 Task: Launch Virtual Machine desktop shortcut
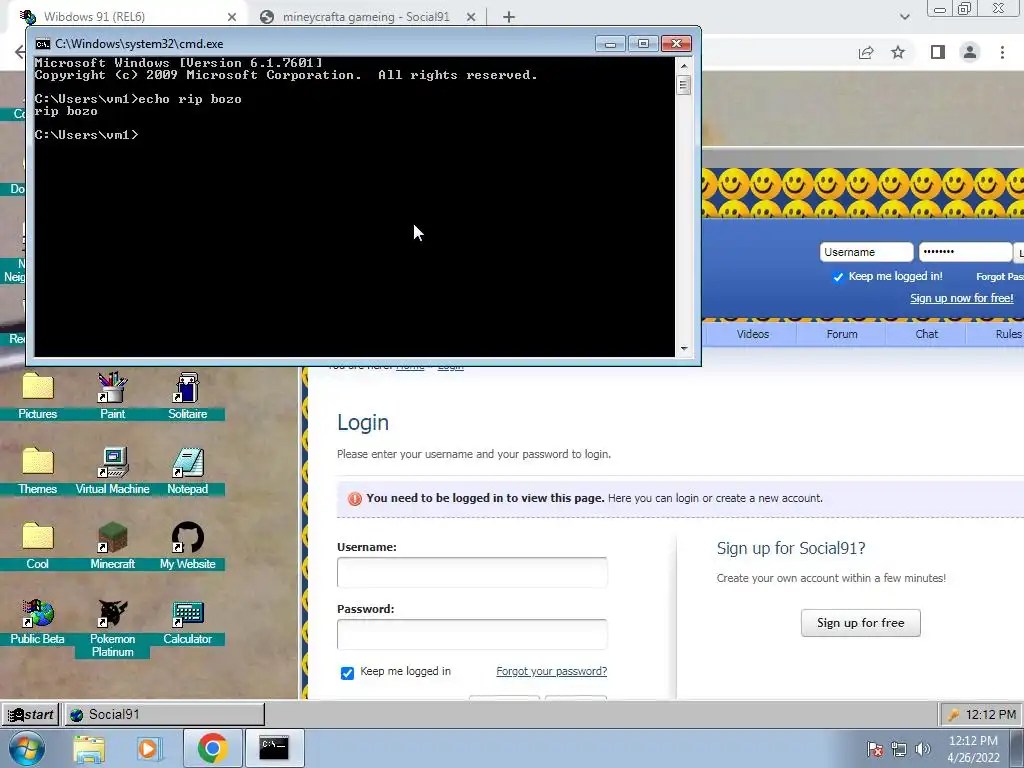pos(112,470)
